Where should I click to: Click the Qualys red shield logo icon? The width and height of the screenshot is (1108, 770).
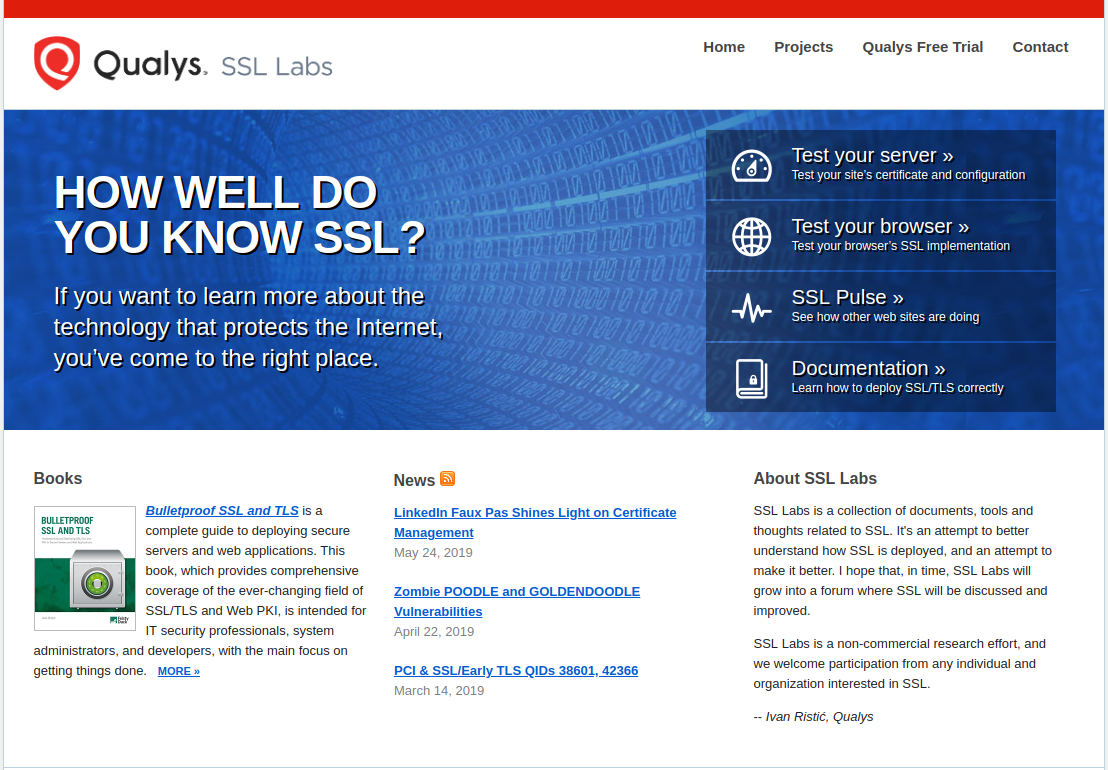(56, 63)
